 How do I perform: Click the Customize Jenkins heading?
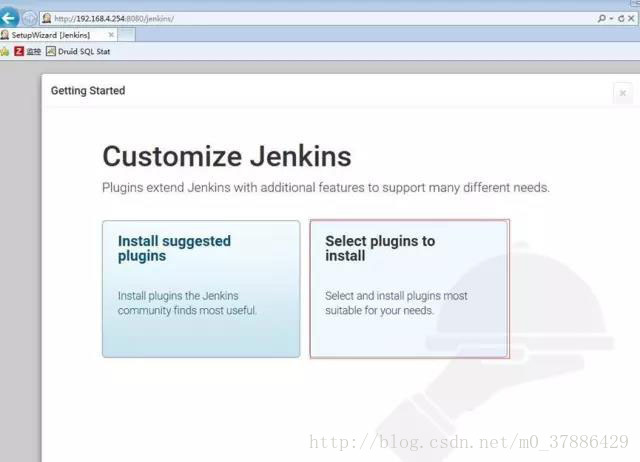227,156
